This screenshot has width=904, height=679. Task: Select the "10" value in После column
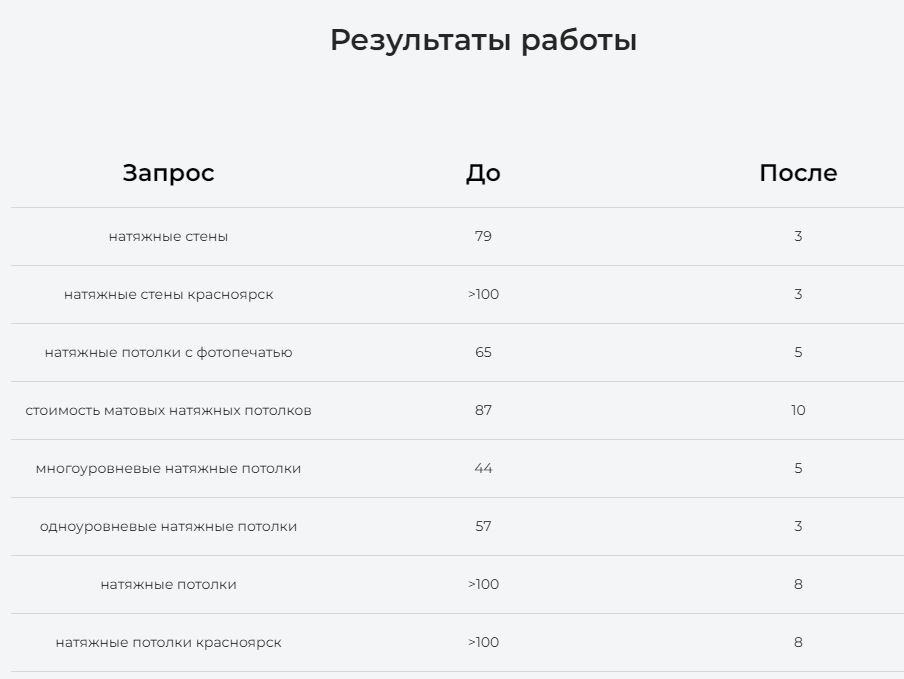797,411
